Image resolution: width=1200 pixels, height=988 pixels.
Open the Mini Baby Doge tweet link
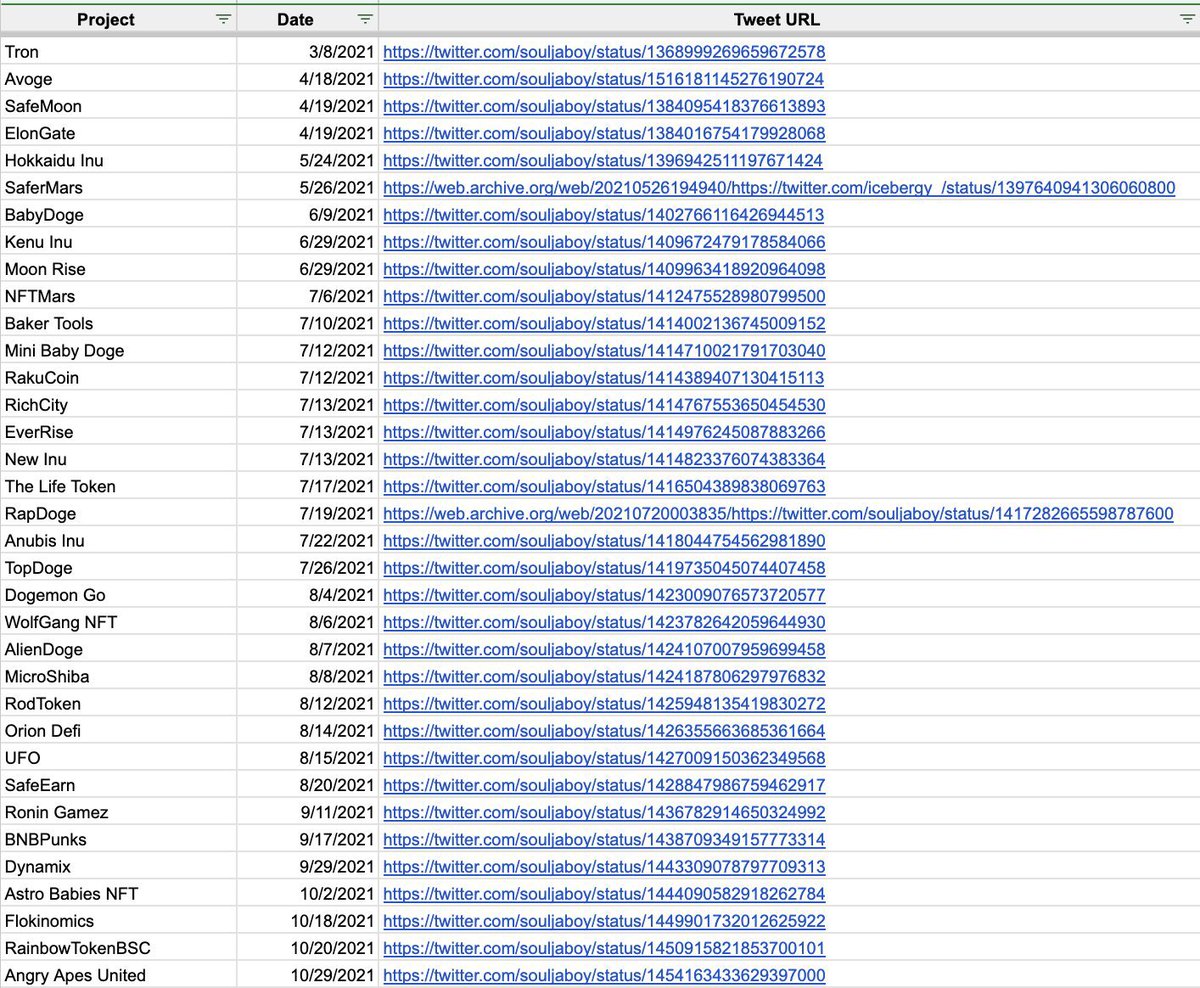(604, 350)
